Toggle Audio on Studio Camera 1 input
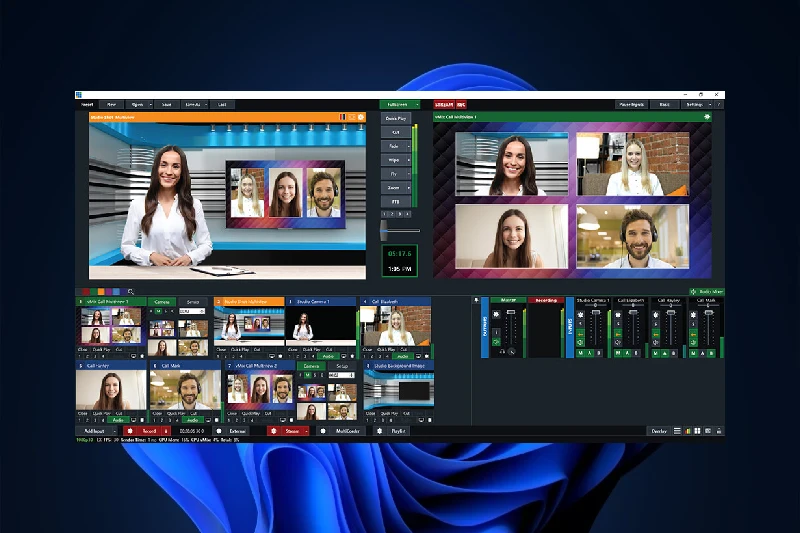The width and height of the screenshot is (800, 533). pos(329,356)
